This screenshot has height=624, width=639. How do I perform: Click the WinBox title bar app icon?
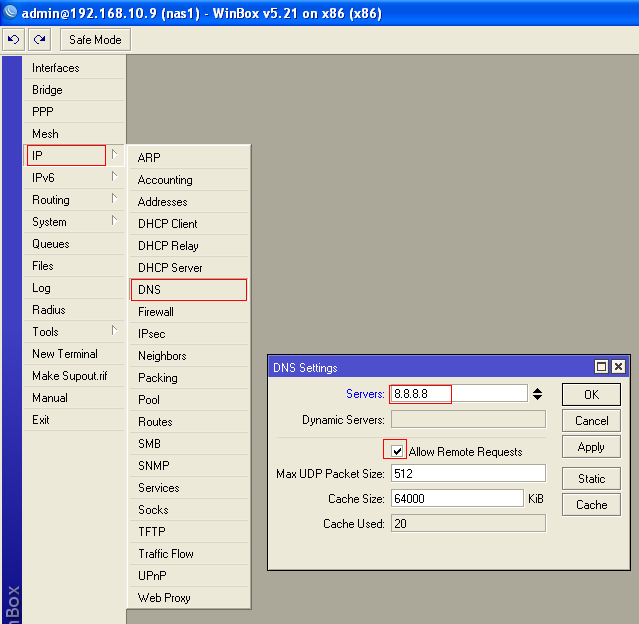pos(11,13)
